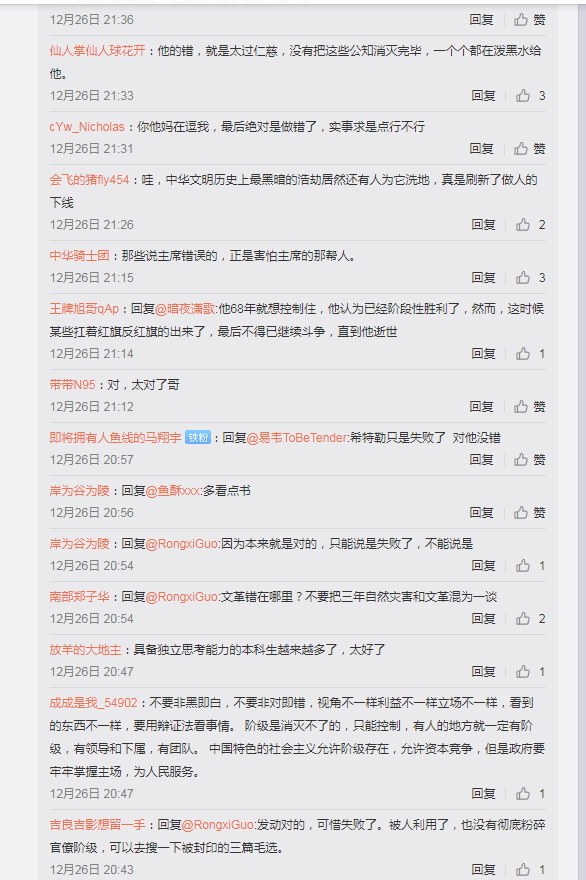Like 中华骑士团's comment
This screenshot has width=586, height=880.
[x=530, y=278]
